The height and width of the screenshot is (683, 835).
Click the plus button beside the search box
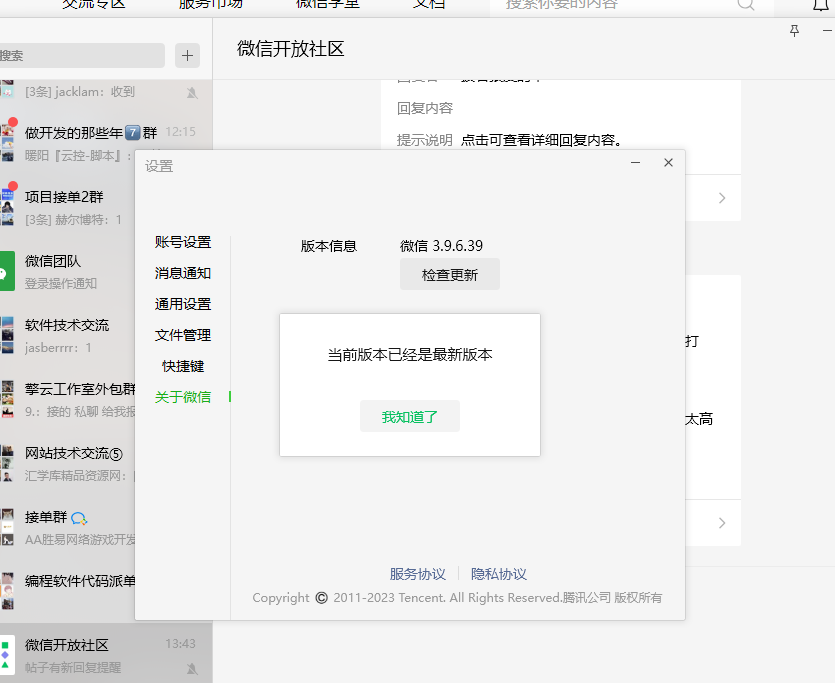tap(187, 55)
